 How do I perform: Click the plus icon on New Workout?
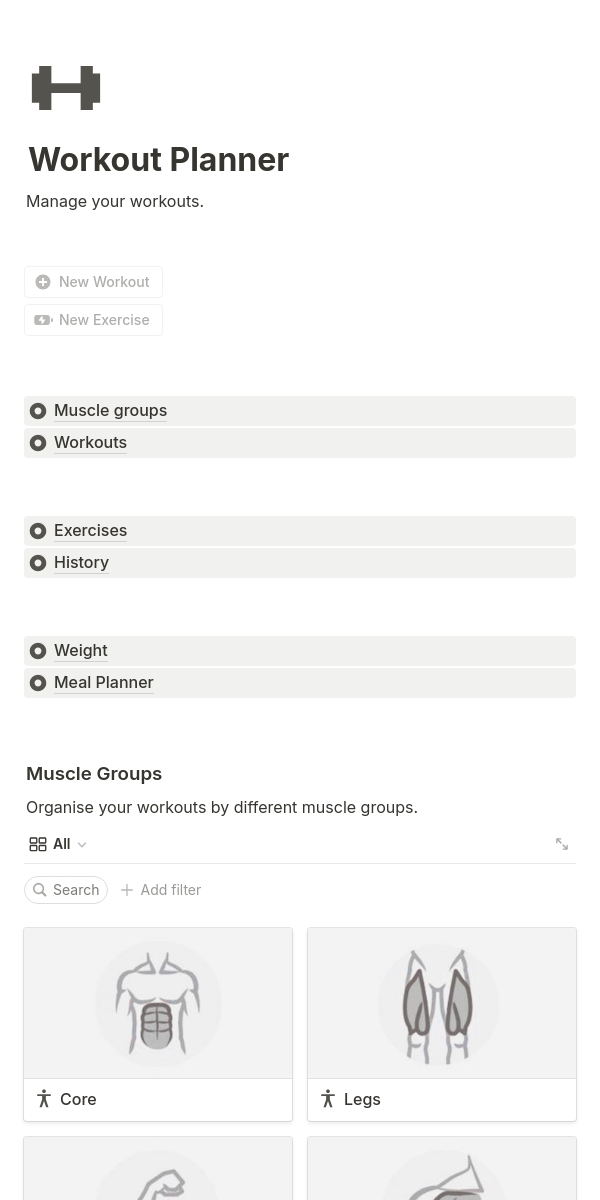click(x=43, y=282)
